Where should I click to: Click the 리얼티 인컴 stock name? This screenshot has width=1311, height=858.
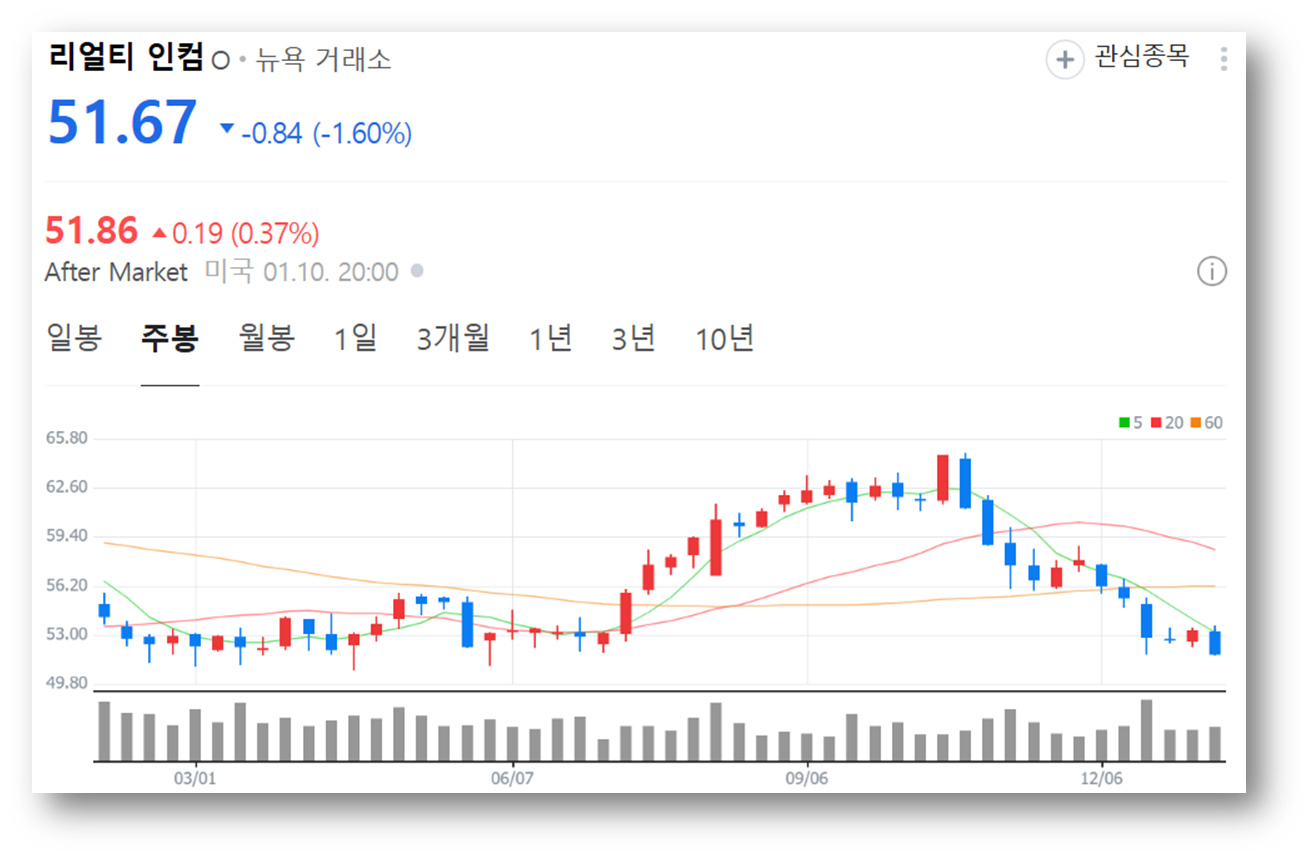click(126, 57)
